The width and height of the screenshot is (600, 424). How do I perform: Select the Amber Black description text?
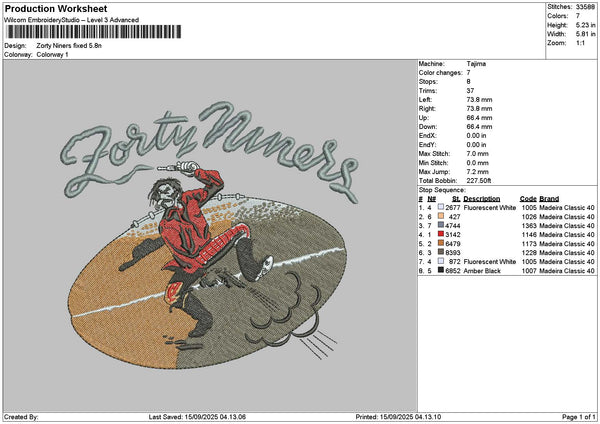click(x=481, y=270)
